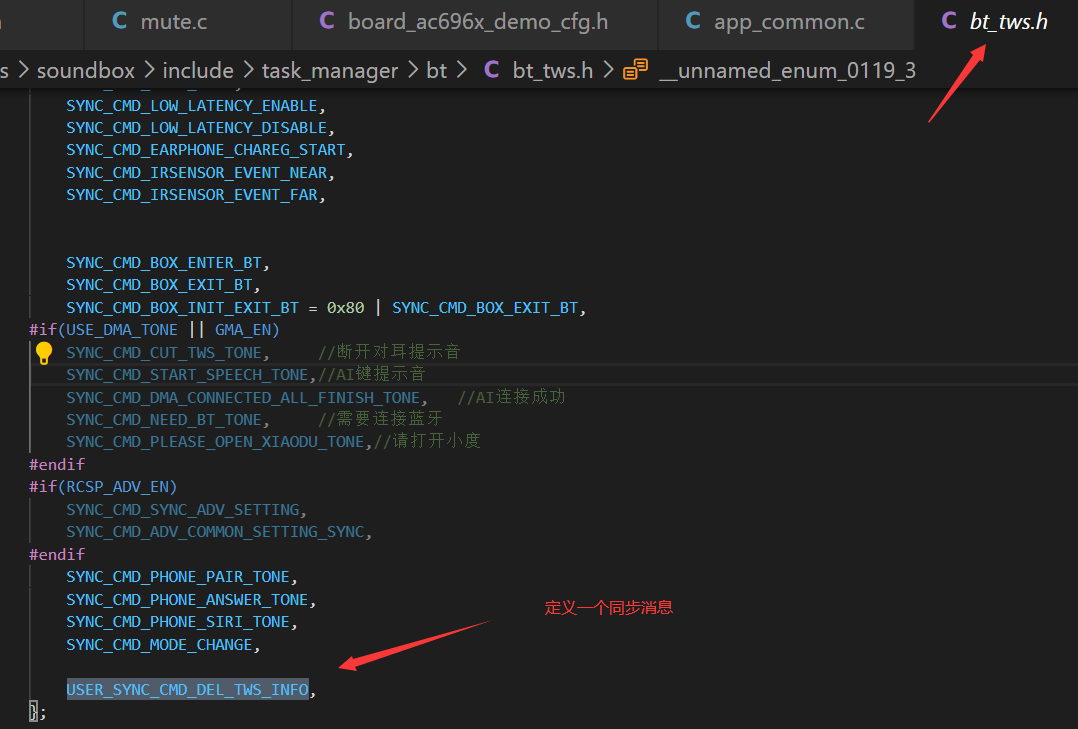Screen dimensions: 1078x729
Task: Click SYNC_CMD_IRSENSOR_EVENT_FAR entry
Action: pyautogui.click(x=192, y=195)
